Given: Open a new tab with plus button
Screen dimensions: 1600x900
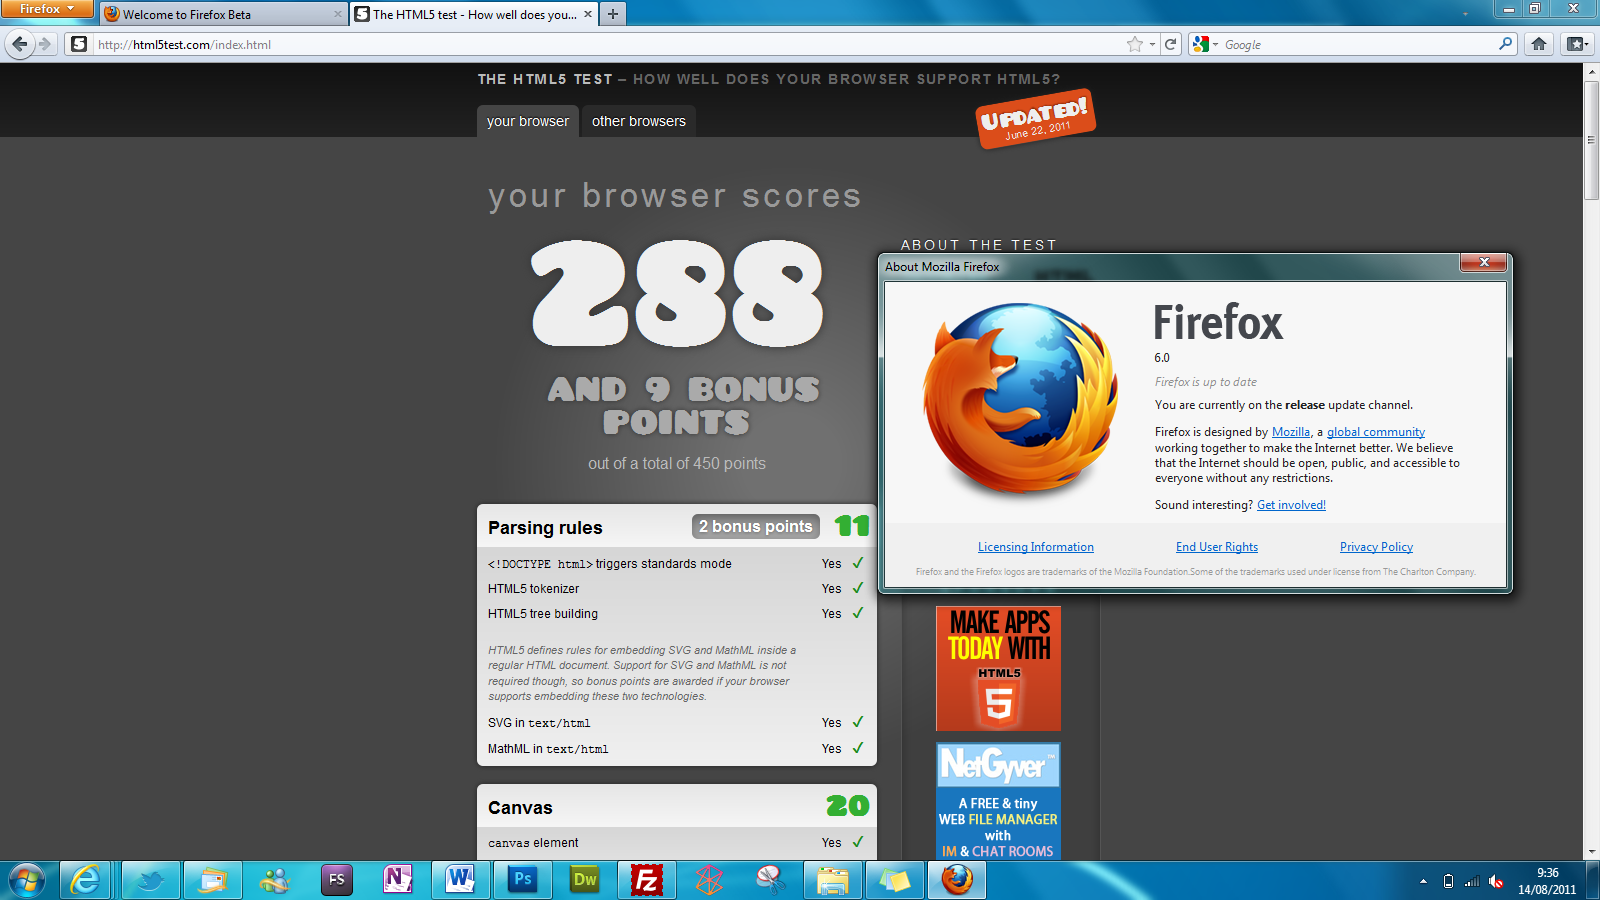Looking at the screenshot, I should (x=613, y=14).
